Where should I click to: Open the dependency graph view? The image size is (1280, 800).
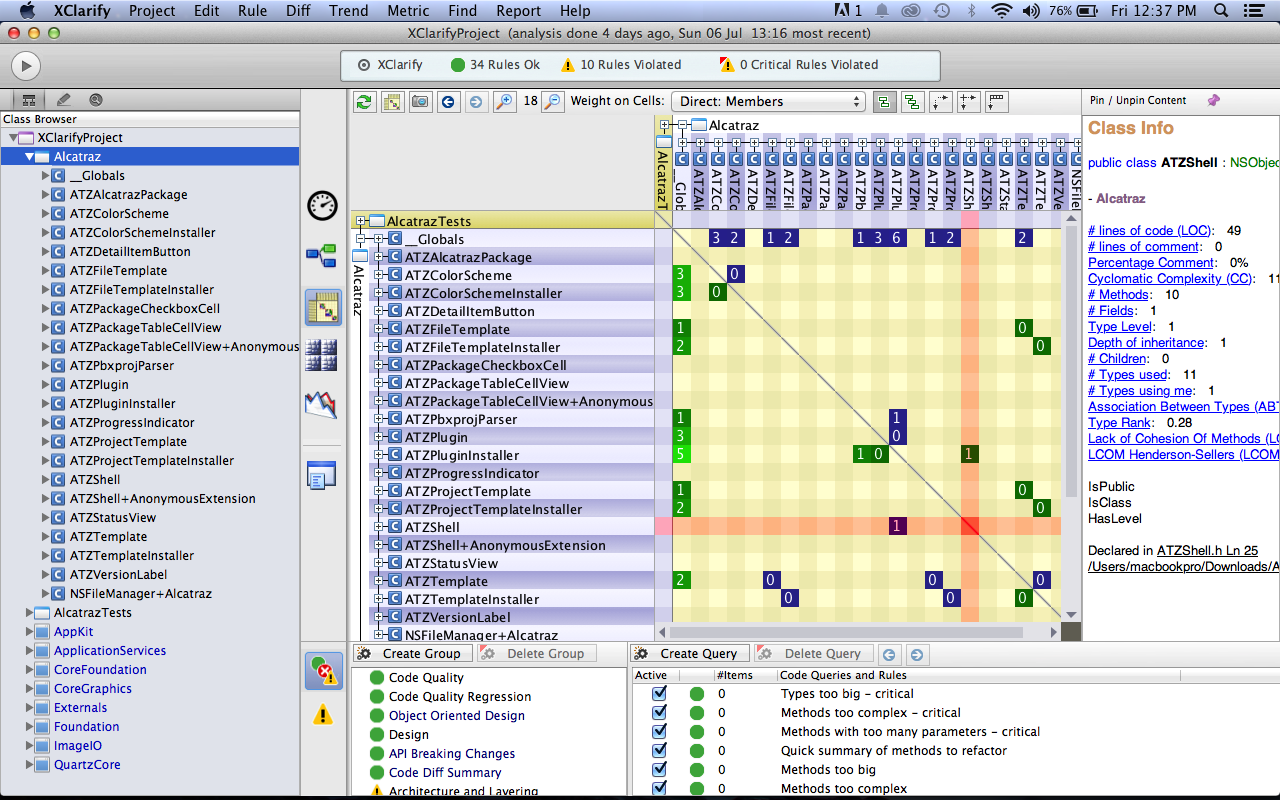coord(322,256)
